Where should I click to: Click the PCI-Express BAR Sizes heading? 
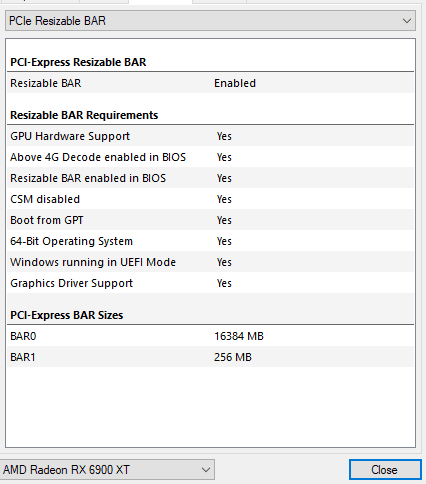point(67,315)
